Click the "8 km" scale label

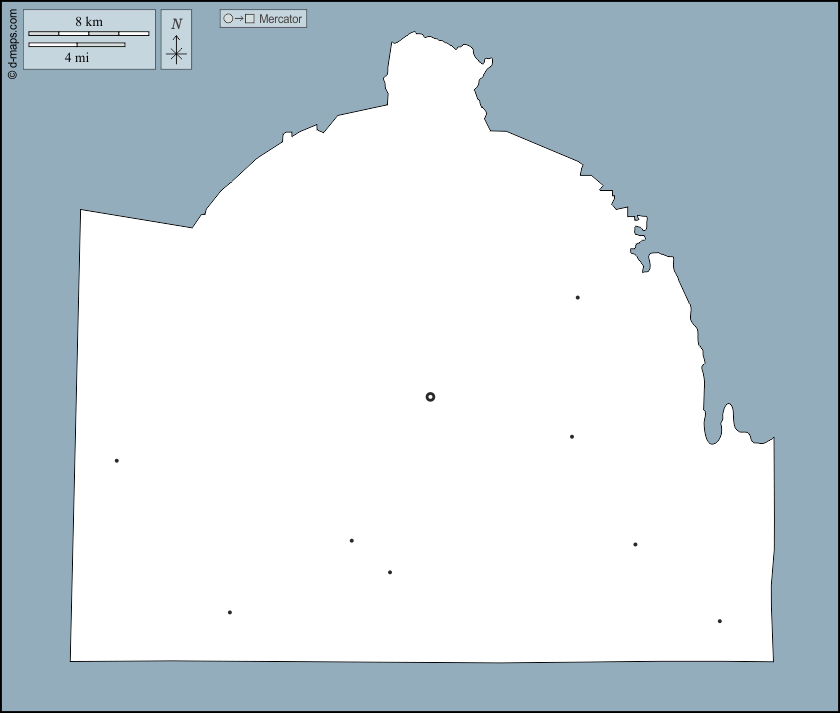[x=88, y=22]
